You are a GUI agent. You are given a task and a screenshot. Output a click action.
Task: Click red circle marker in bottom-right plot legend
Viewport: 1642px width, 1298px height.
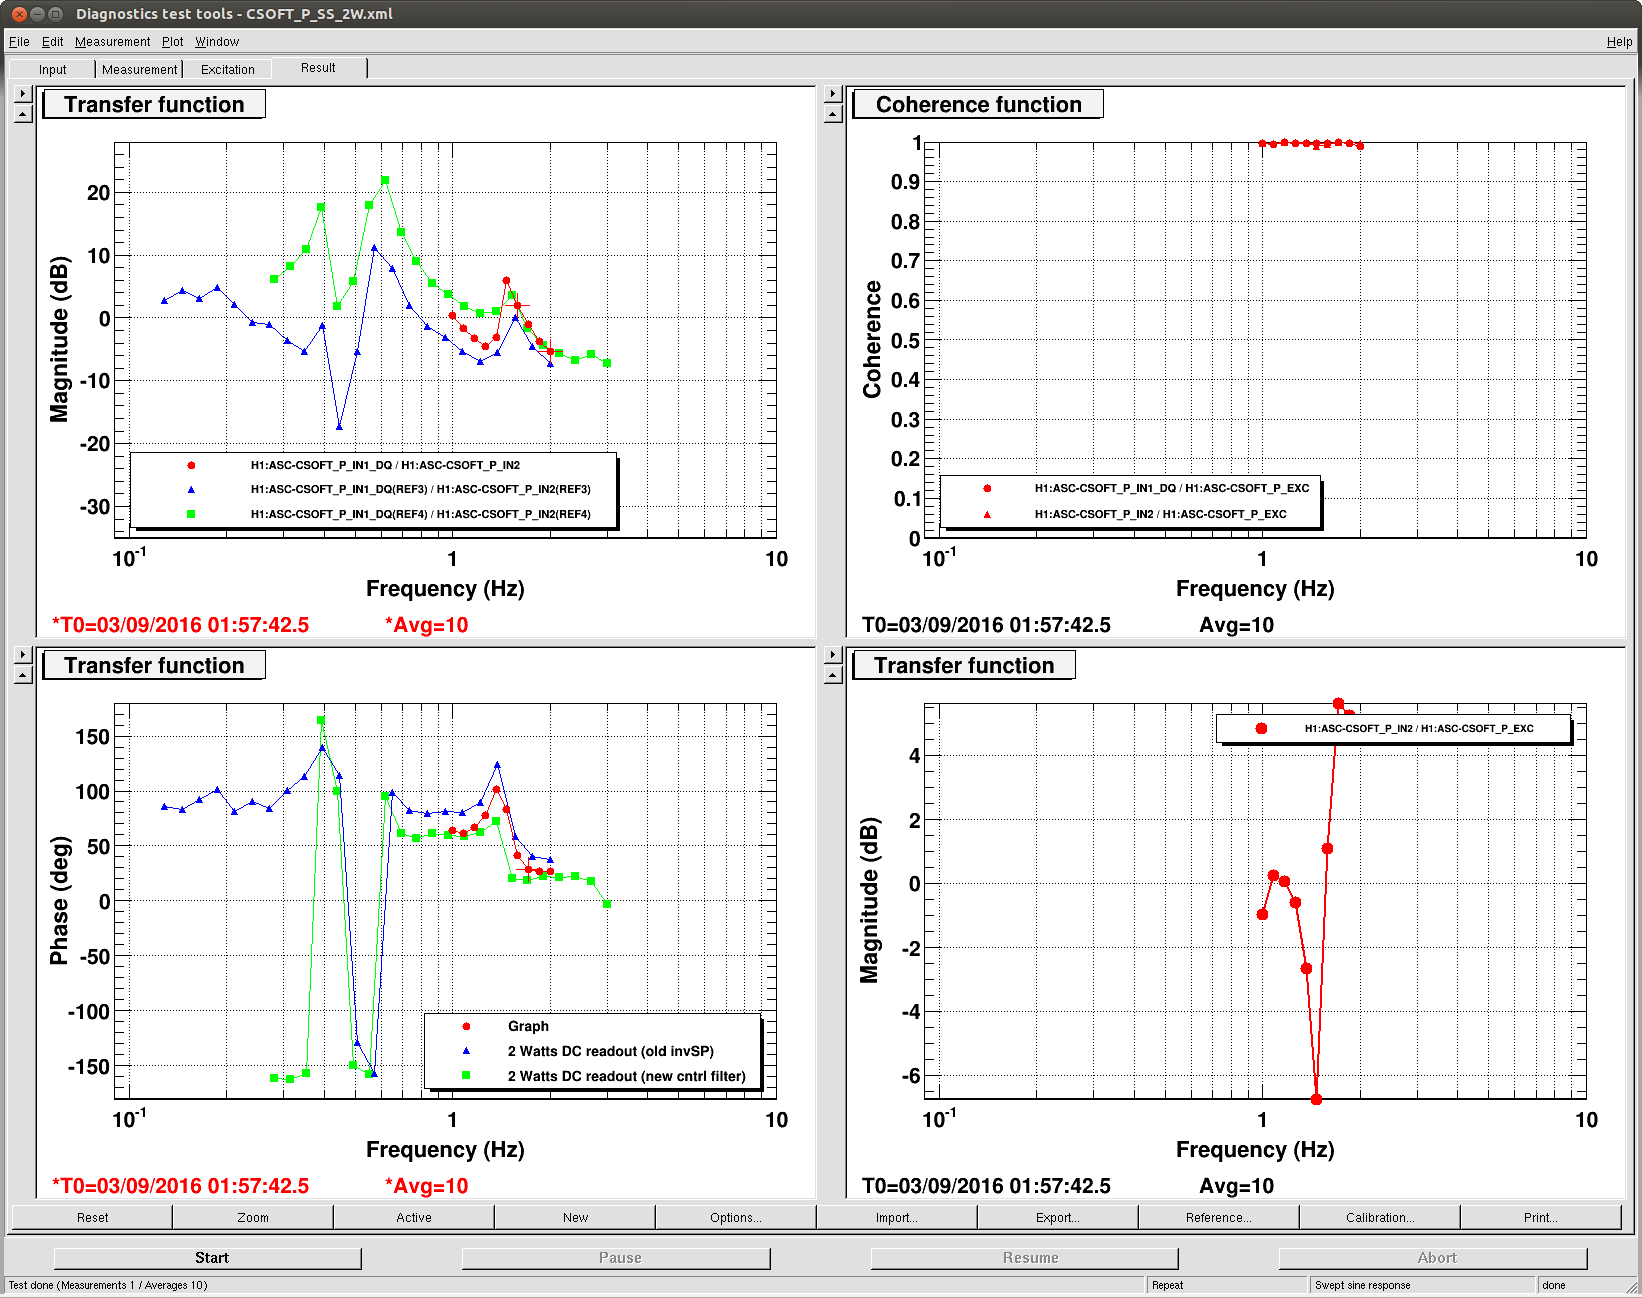click(x=1261, y=728)
